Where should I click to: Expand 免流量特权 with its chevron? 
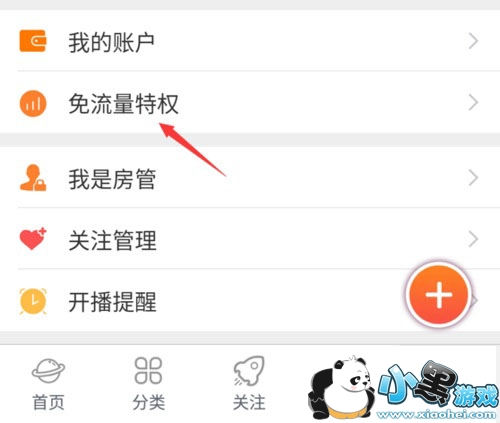473,102
